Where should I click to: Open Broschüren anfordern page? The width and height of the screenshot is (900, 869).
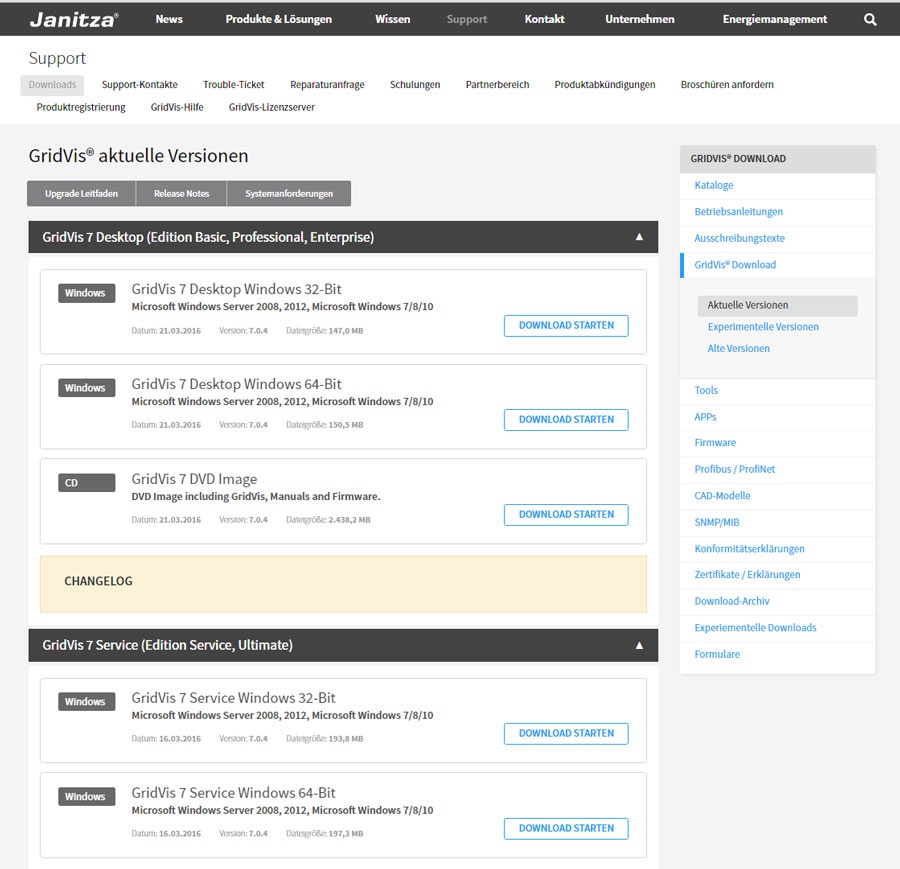(727, 85)
